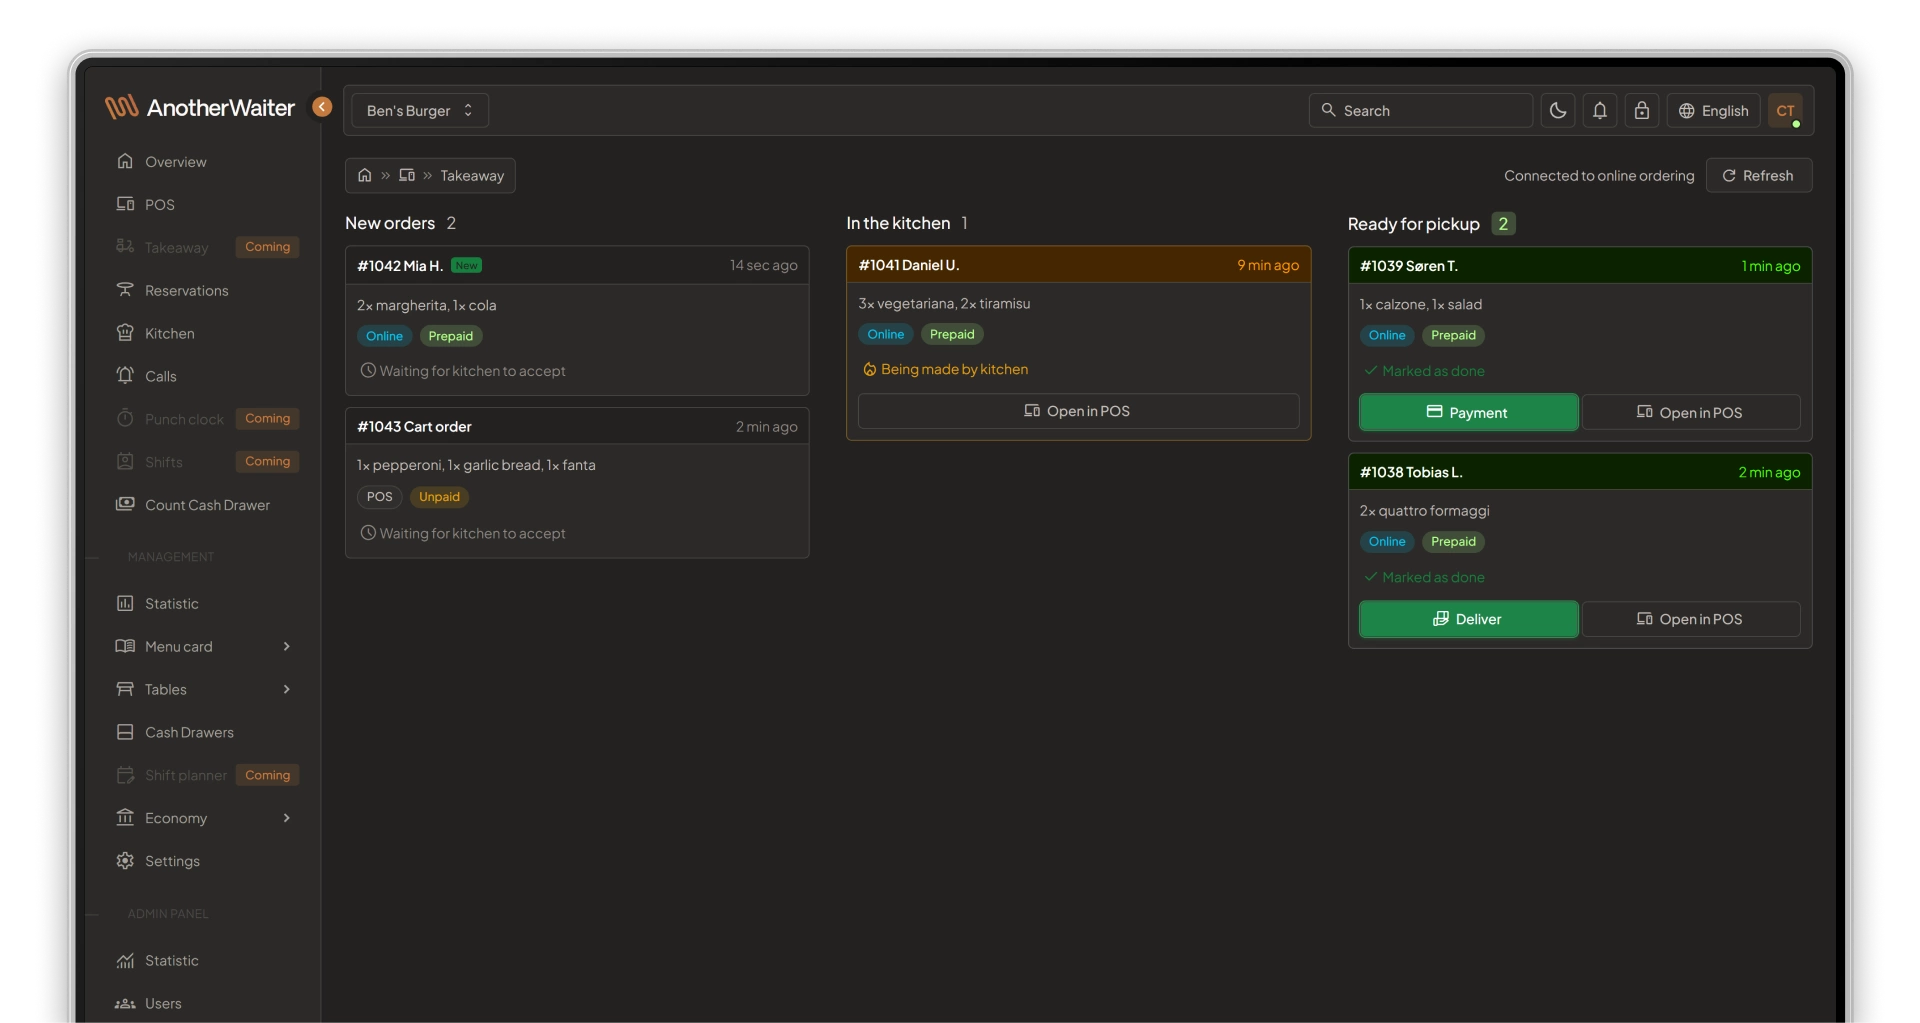1920x1023 pixels.
Task: Click Open in POS for order #1039
Action: tap(1691, 412)
